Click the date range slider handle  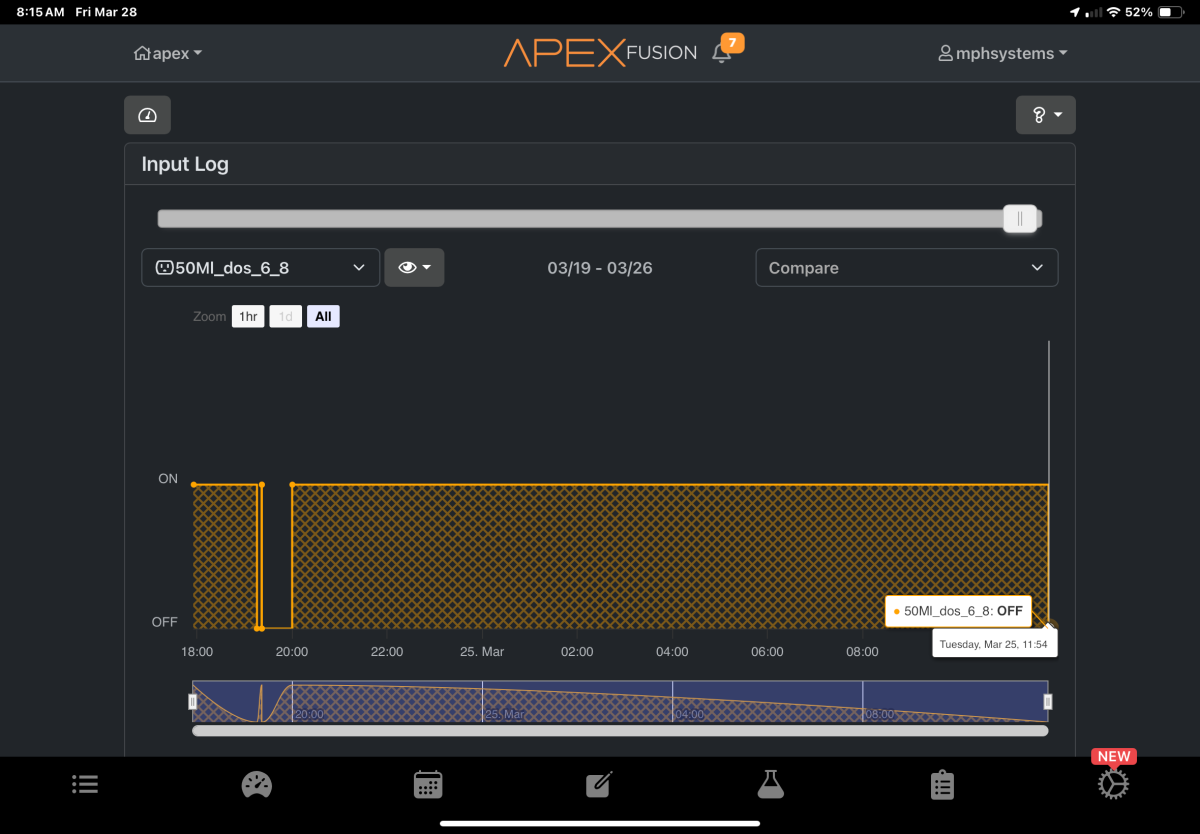click(x=1020, y=219)
